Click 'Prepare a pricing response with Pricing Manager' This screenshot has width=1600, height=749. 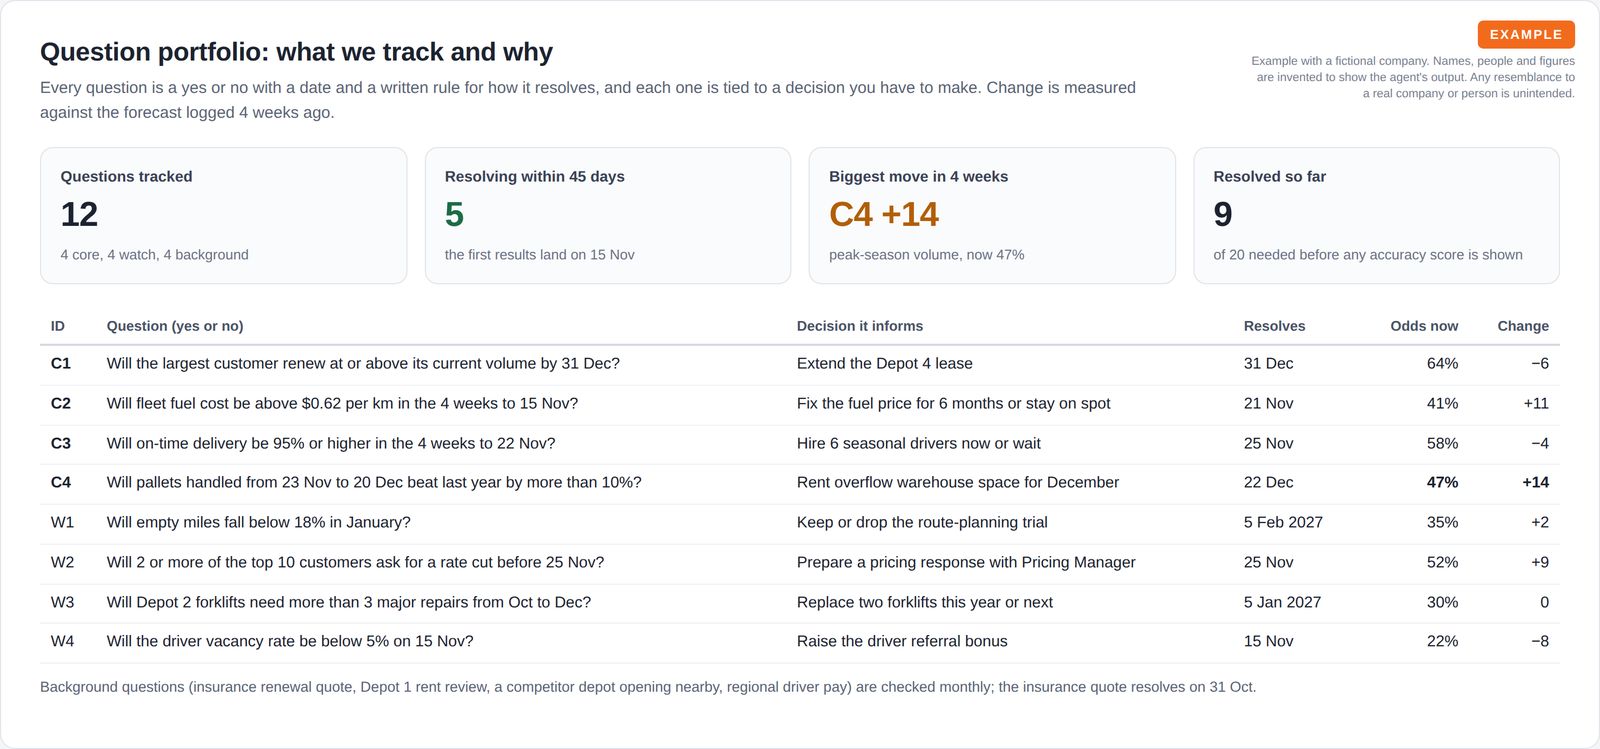click(x=966, y=563)
